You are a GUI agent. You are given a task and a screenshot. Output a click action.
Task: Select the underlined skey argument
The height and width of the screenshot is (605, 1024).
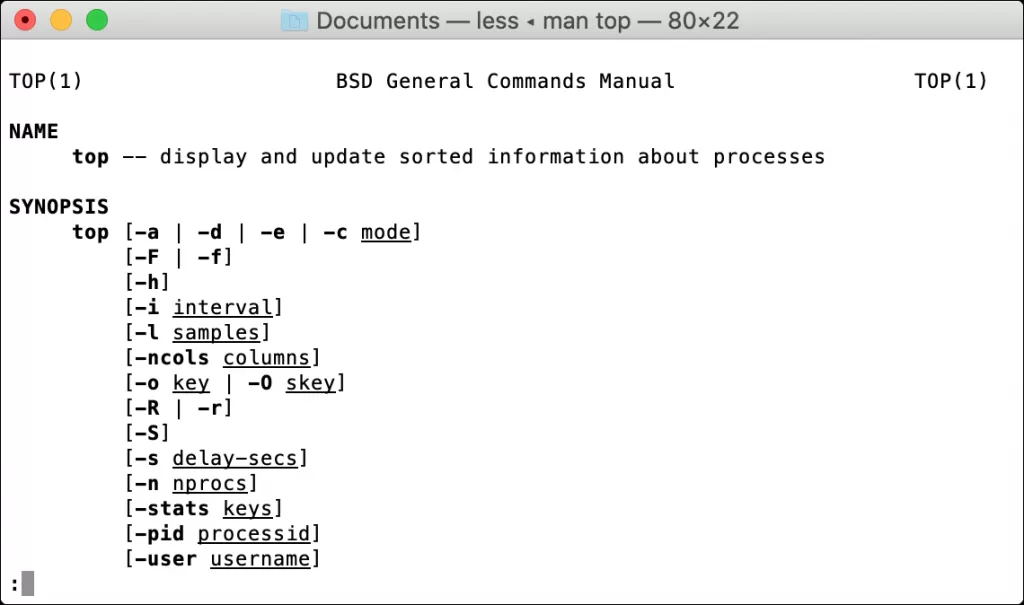click(311, 382)
